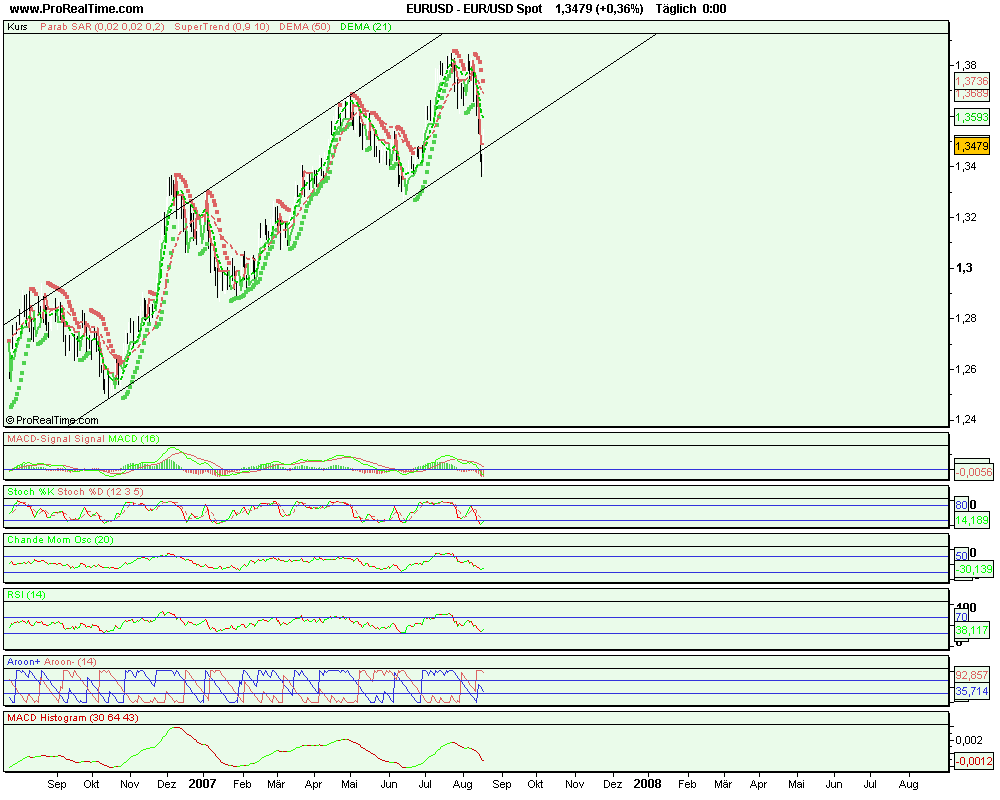Select the Parab SAR (0,02 0,02 0,2) label
Image resolution: width=1000 pixels, height=800 pixels.
(102, 27)
